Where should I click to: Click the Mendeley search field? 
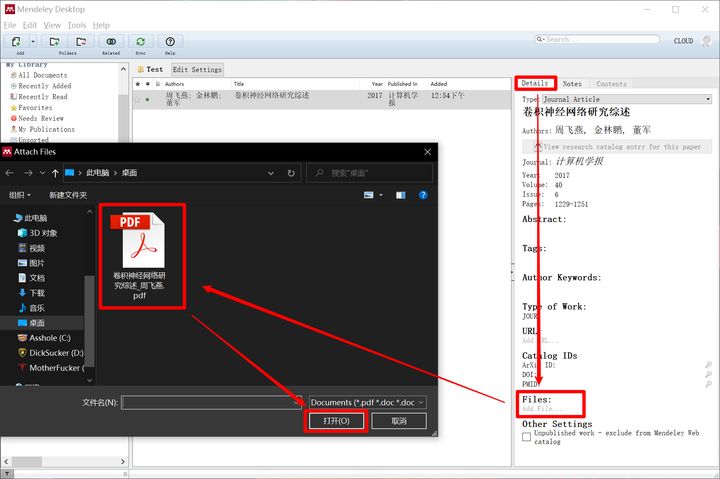pyautogui.click(x=597, y=39)
